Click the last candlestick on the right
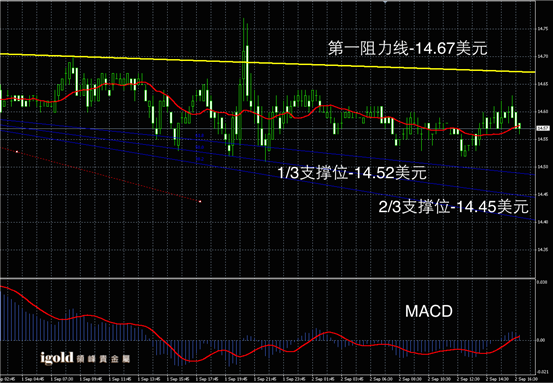 point(519,127)
